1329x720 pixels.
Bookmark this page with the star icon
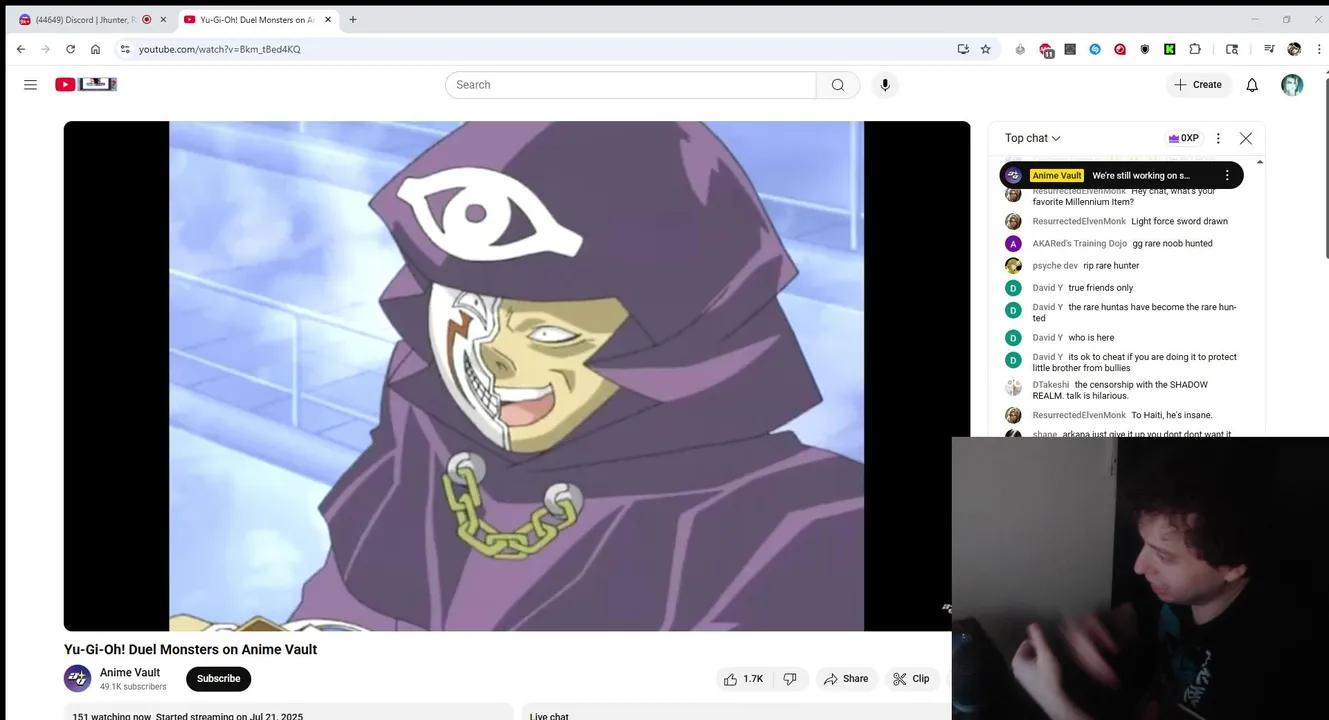986,49
